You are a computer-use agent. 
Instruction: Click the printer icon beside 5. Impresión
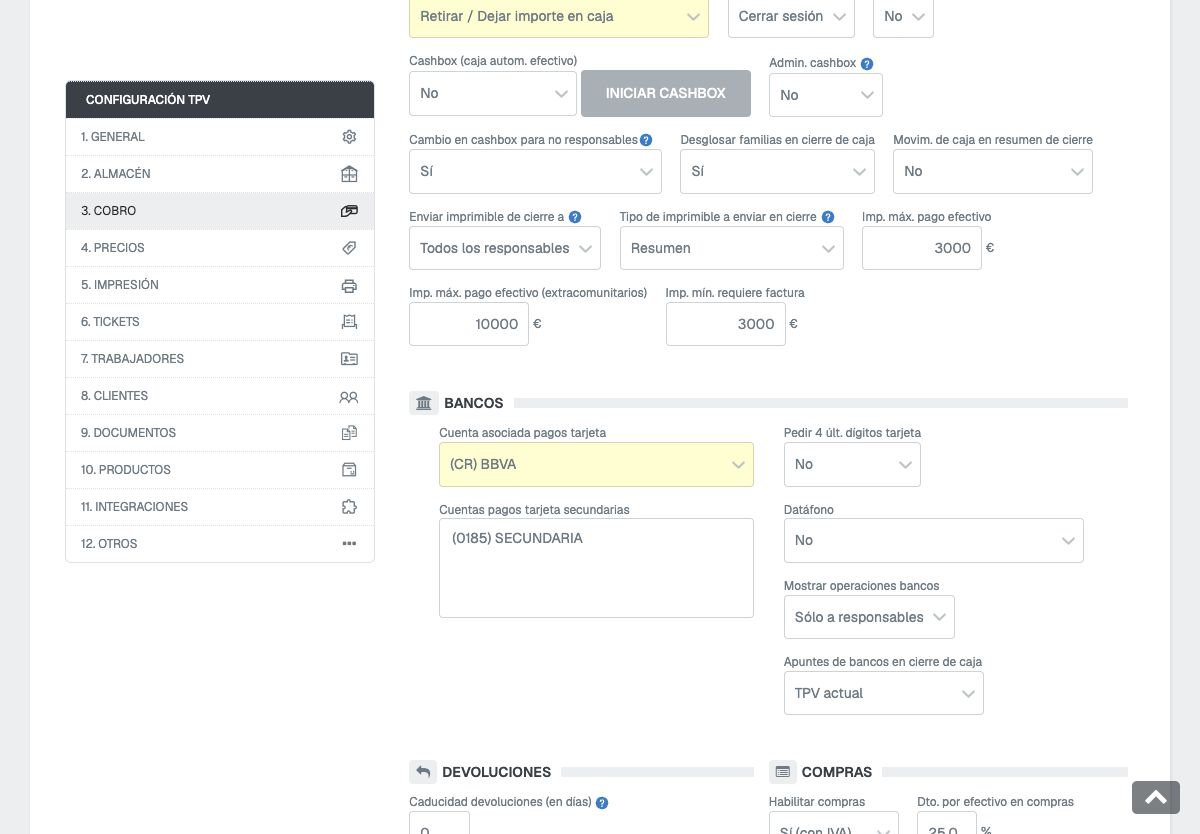pos(349,285)
